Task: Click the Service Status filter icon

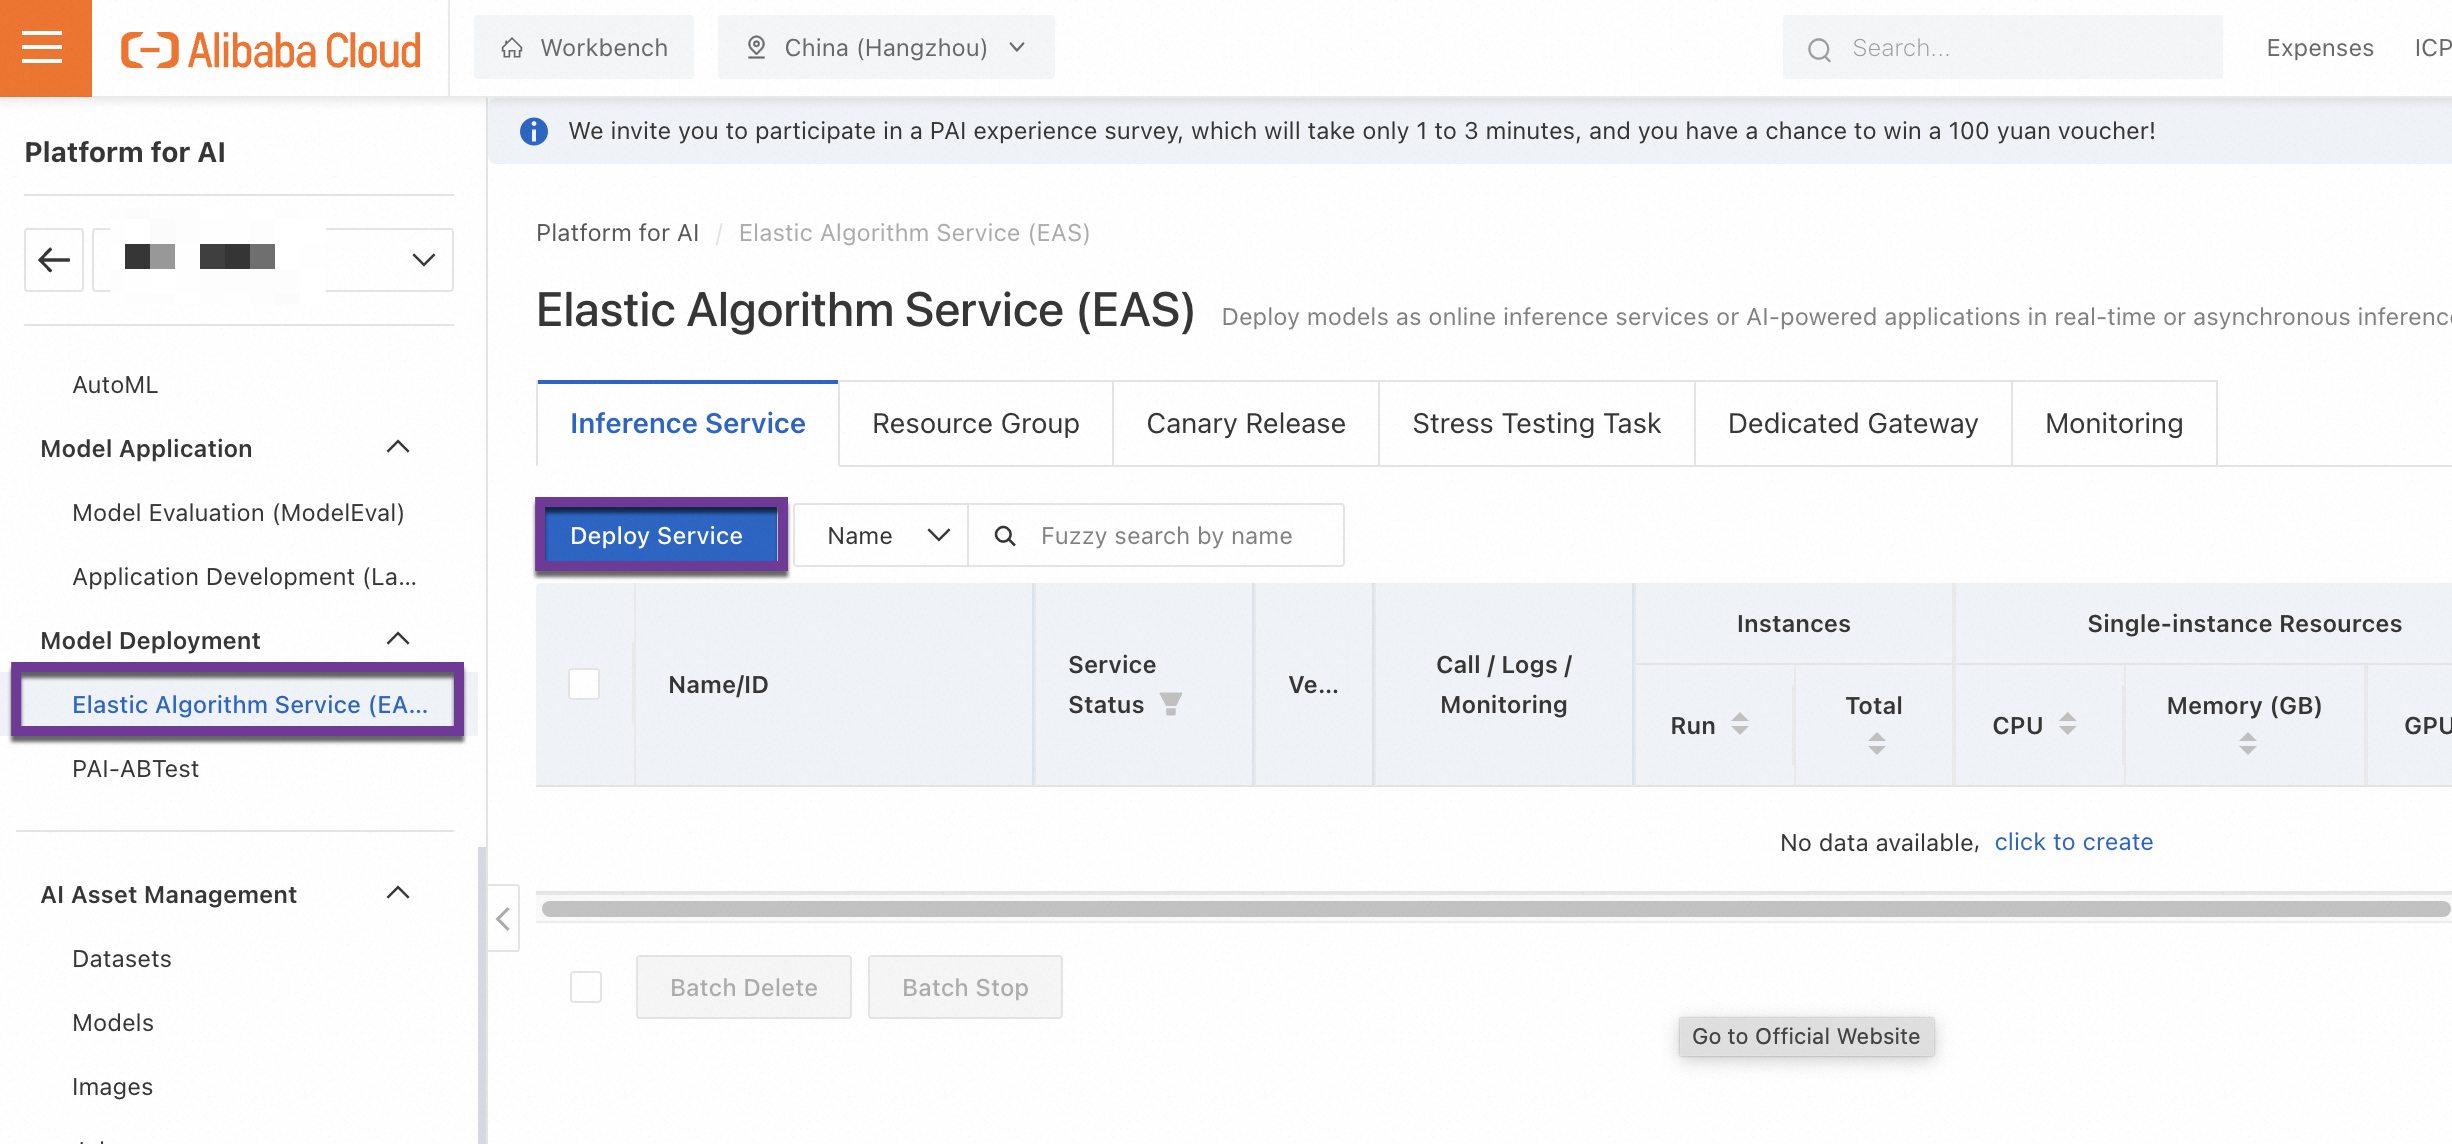Action: click(1171, 704)
